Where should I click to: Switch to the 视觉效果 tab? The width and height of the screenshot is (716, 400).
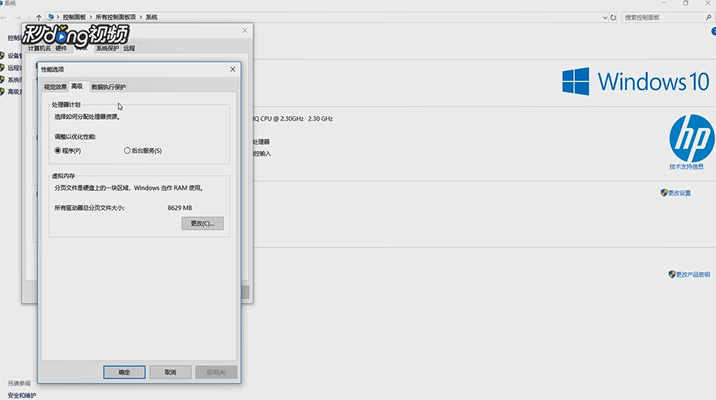pos(55,87)
